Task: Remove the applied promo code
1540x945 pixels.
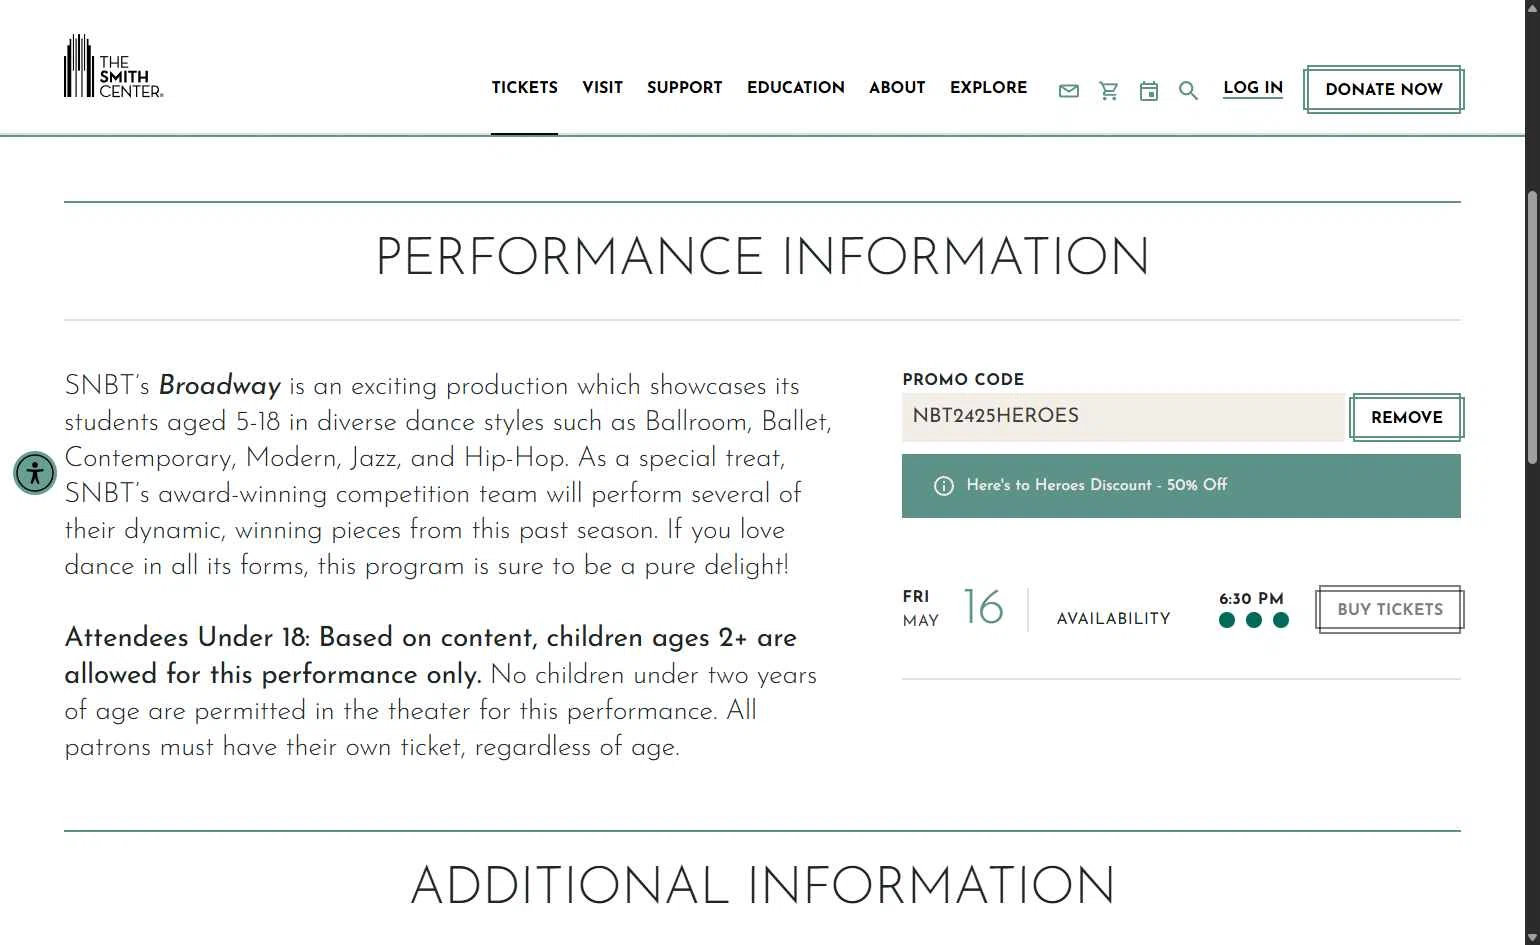Action: click(1406, 417)
